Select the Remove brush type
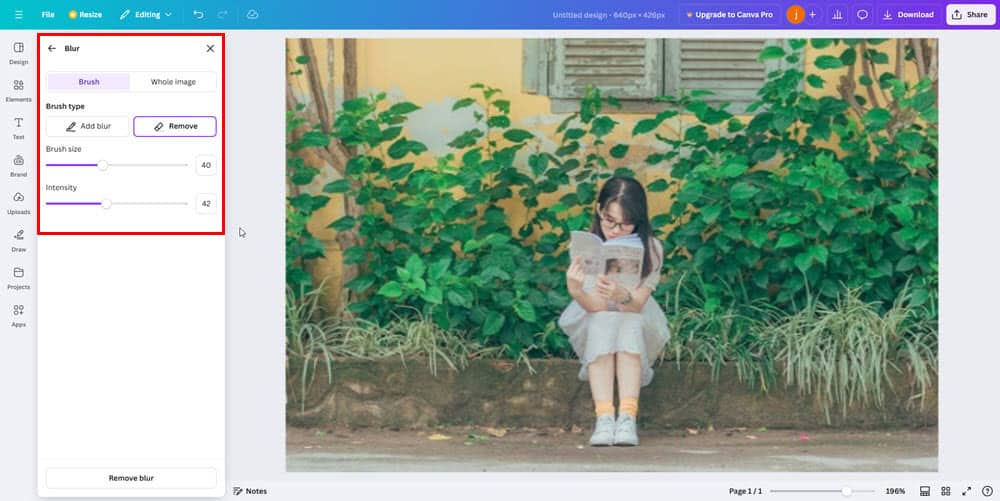 coord(175,126)
